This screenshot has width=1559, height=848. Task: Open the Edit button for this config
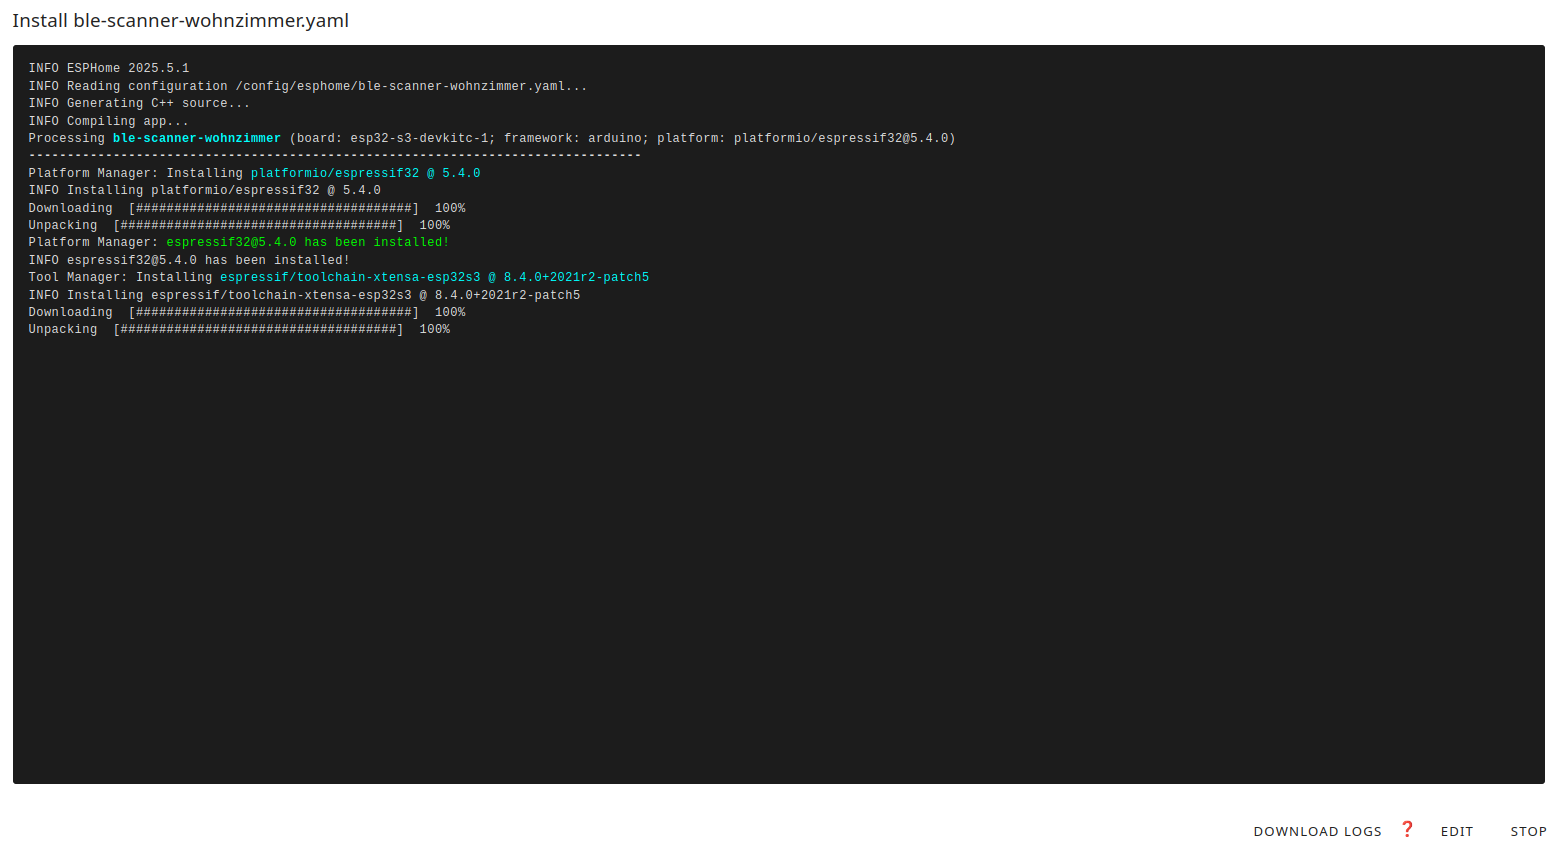coord(1456,831)
